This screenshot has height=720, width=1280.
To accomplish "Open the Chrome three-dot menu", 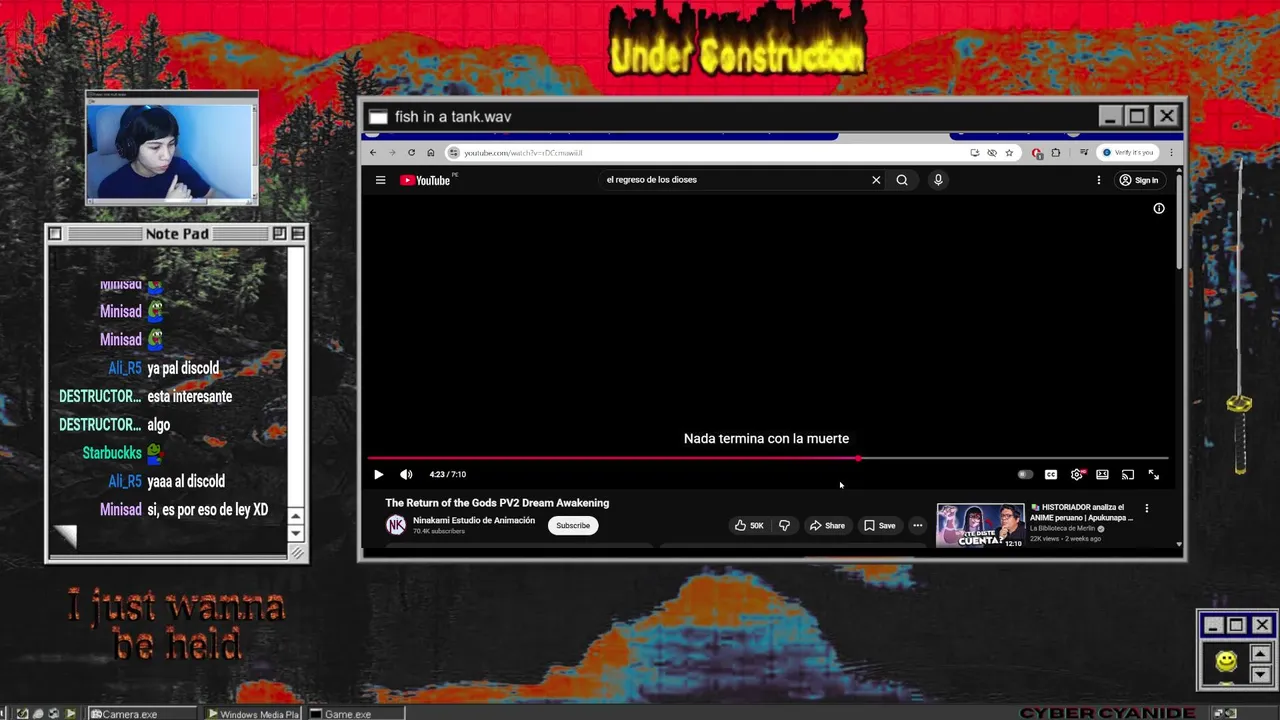I will click(x=1171, y=153).
